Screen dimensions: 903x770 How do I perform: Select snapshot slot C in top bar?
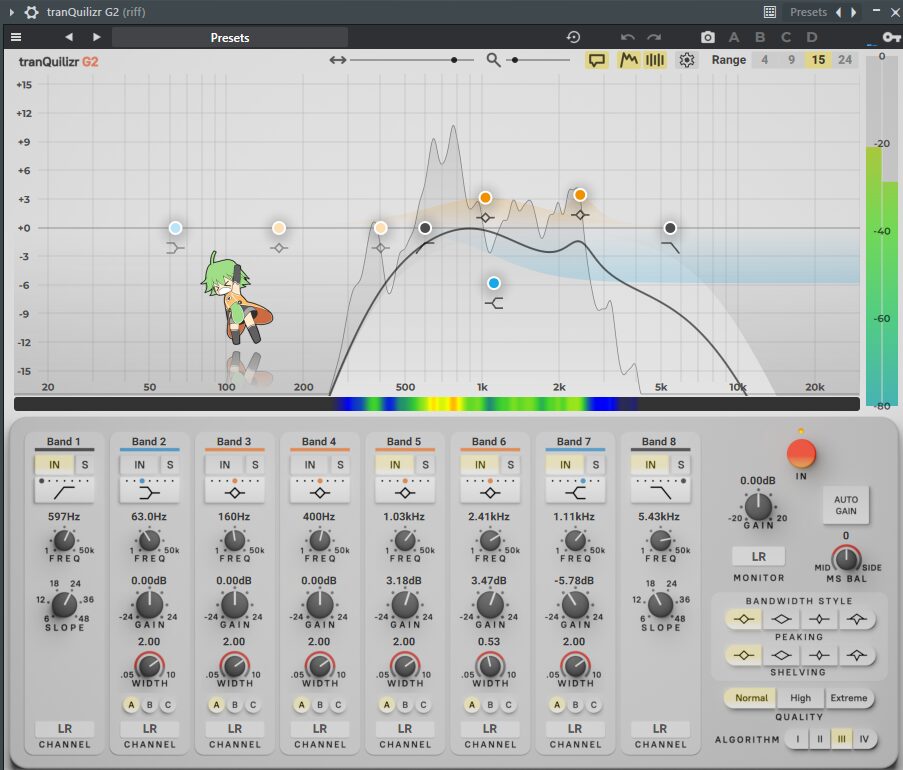tap(786, 37)
